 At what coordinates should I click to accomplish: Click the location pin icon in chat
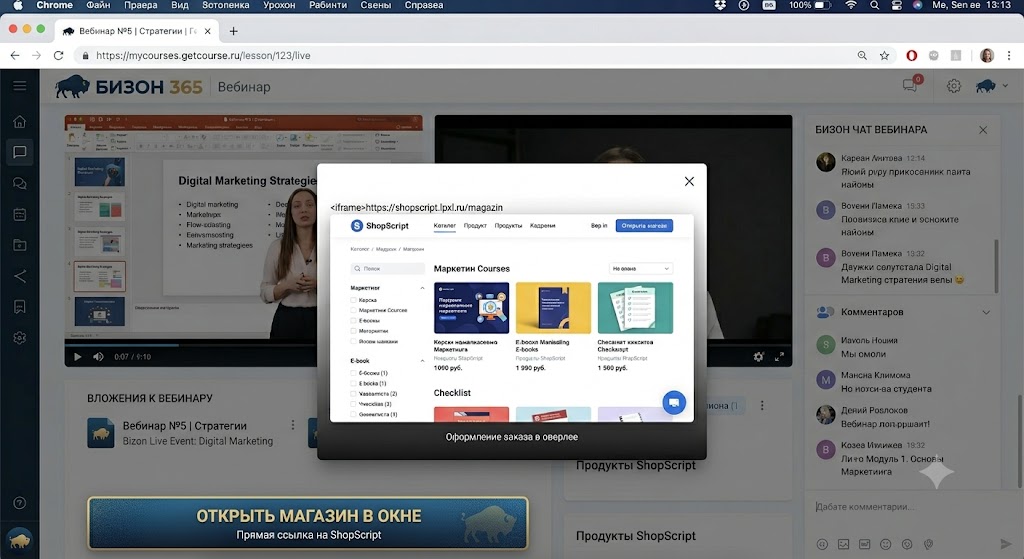click(x=928, y=544)
